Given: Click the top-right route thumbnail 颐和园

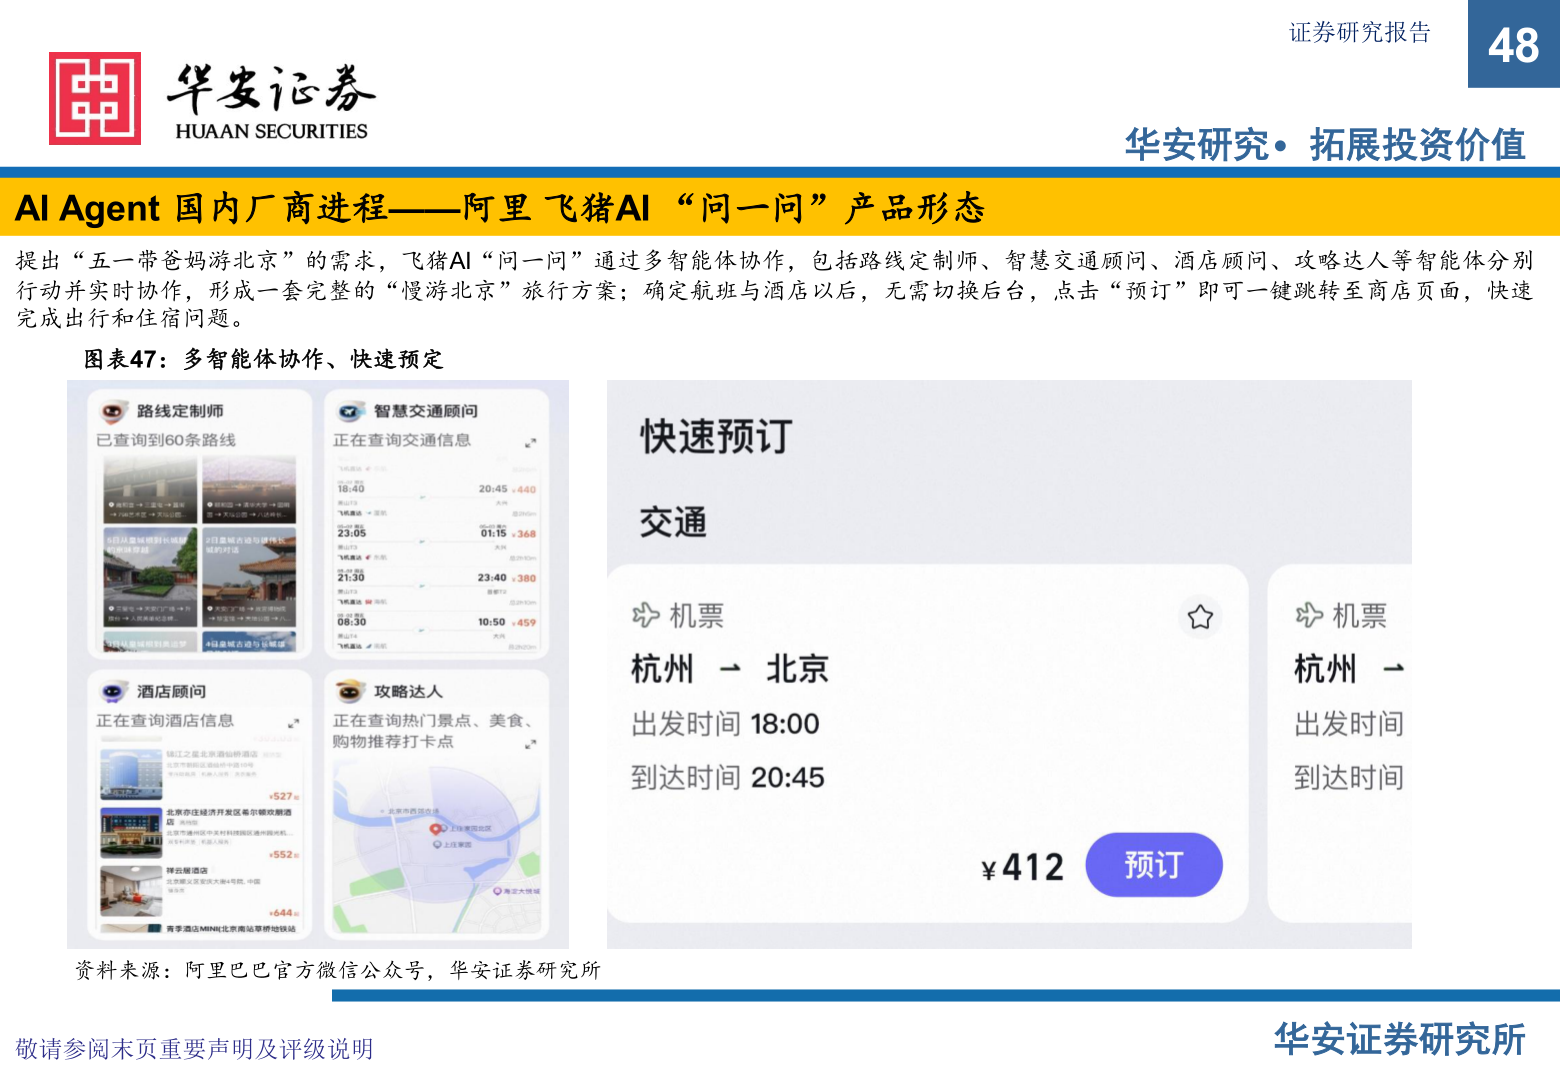Looking at the screenshot, I should tap(249, 490).
